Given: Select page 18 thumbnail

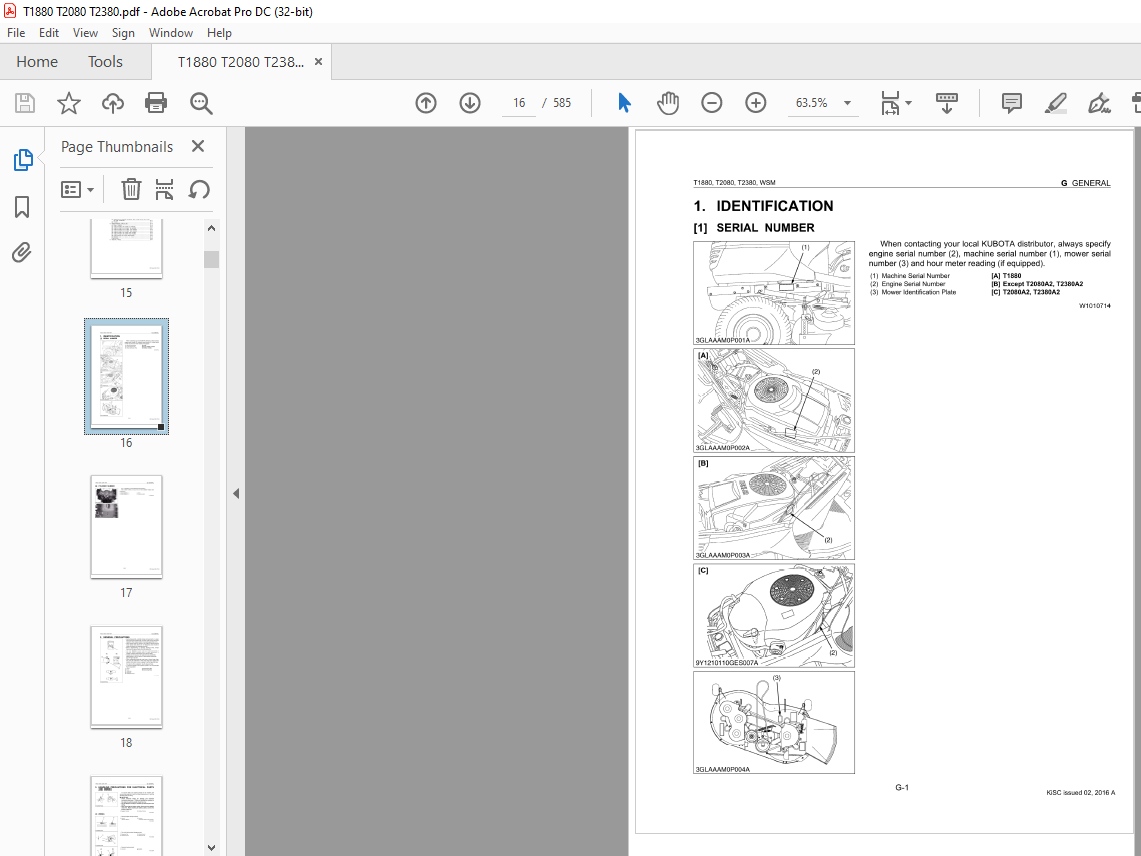Looking at the screenshot, I should [x=127, y=677].
